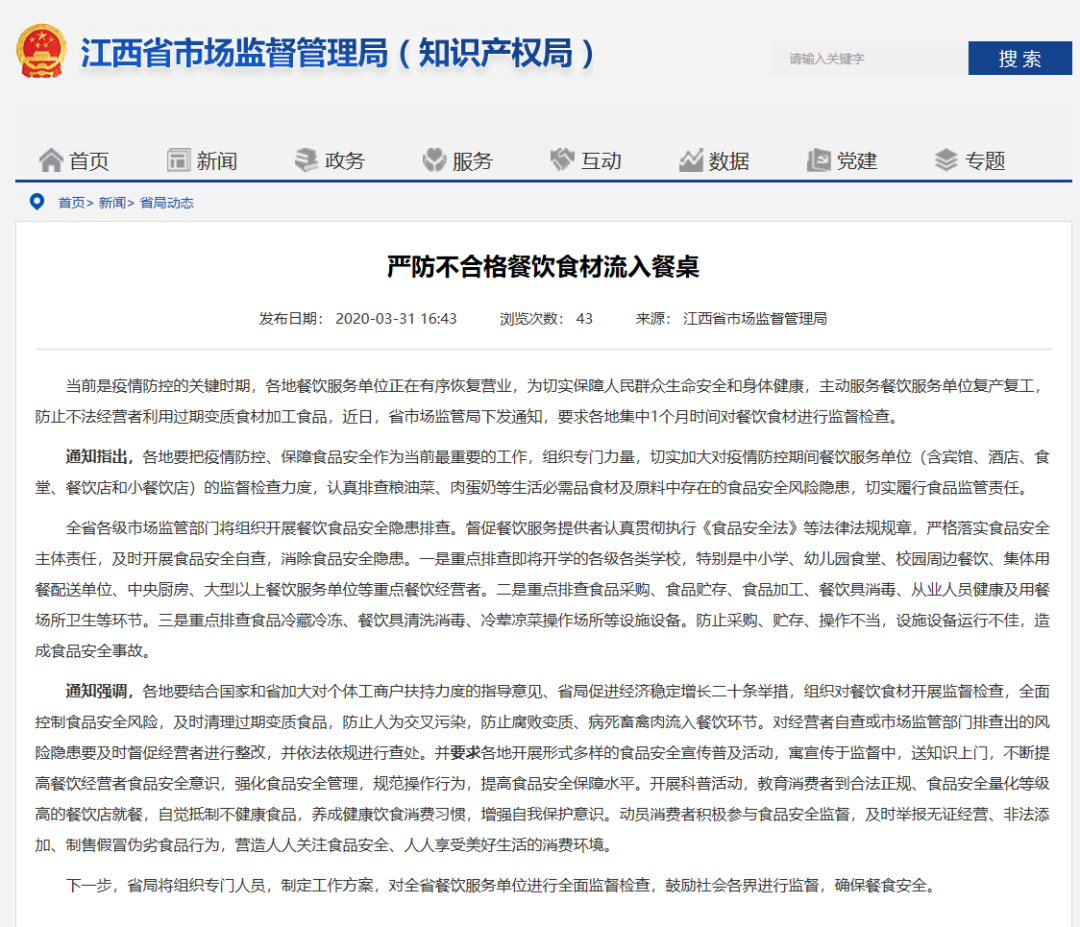The width and height of the screenshot is (1080, 927).
Task: Go to 首页 via the breadcrumb
Action: point(71,202)
